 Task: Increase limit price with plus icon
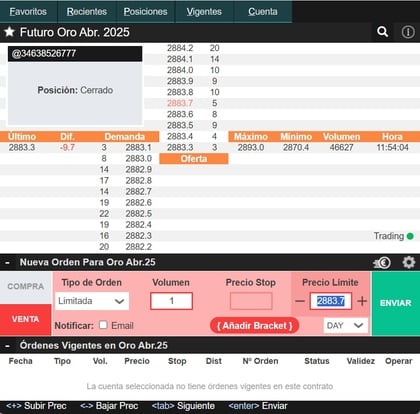362,301
